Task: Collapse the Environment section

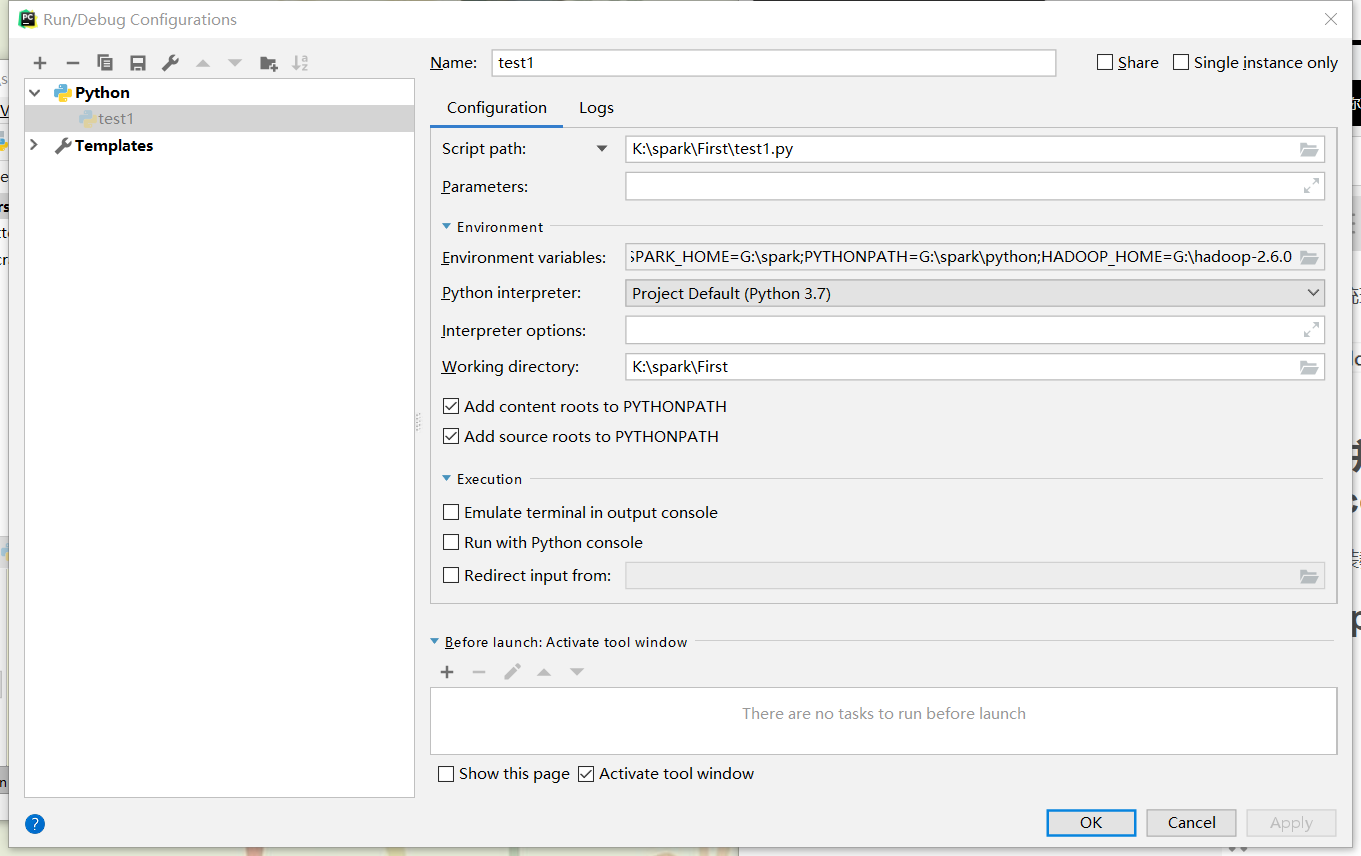Action: (x=446, y=226)
